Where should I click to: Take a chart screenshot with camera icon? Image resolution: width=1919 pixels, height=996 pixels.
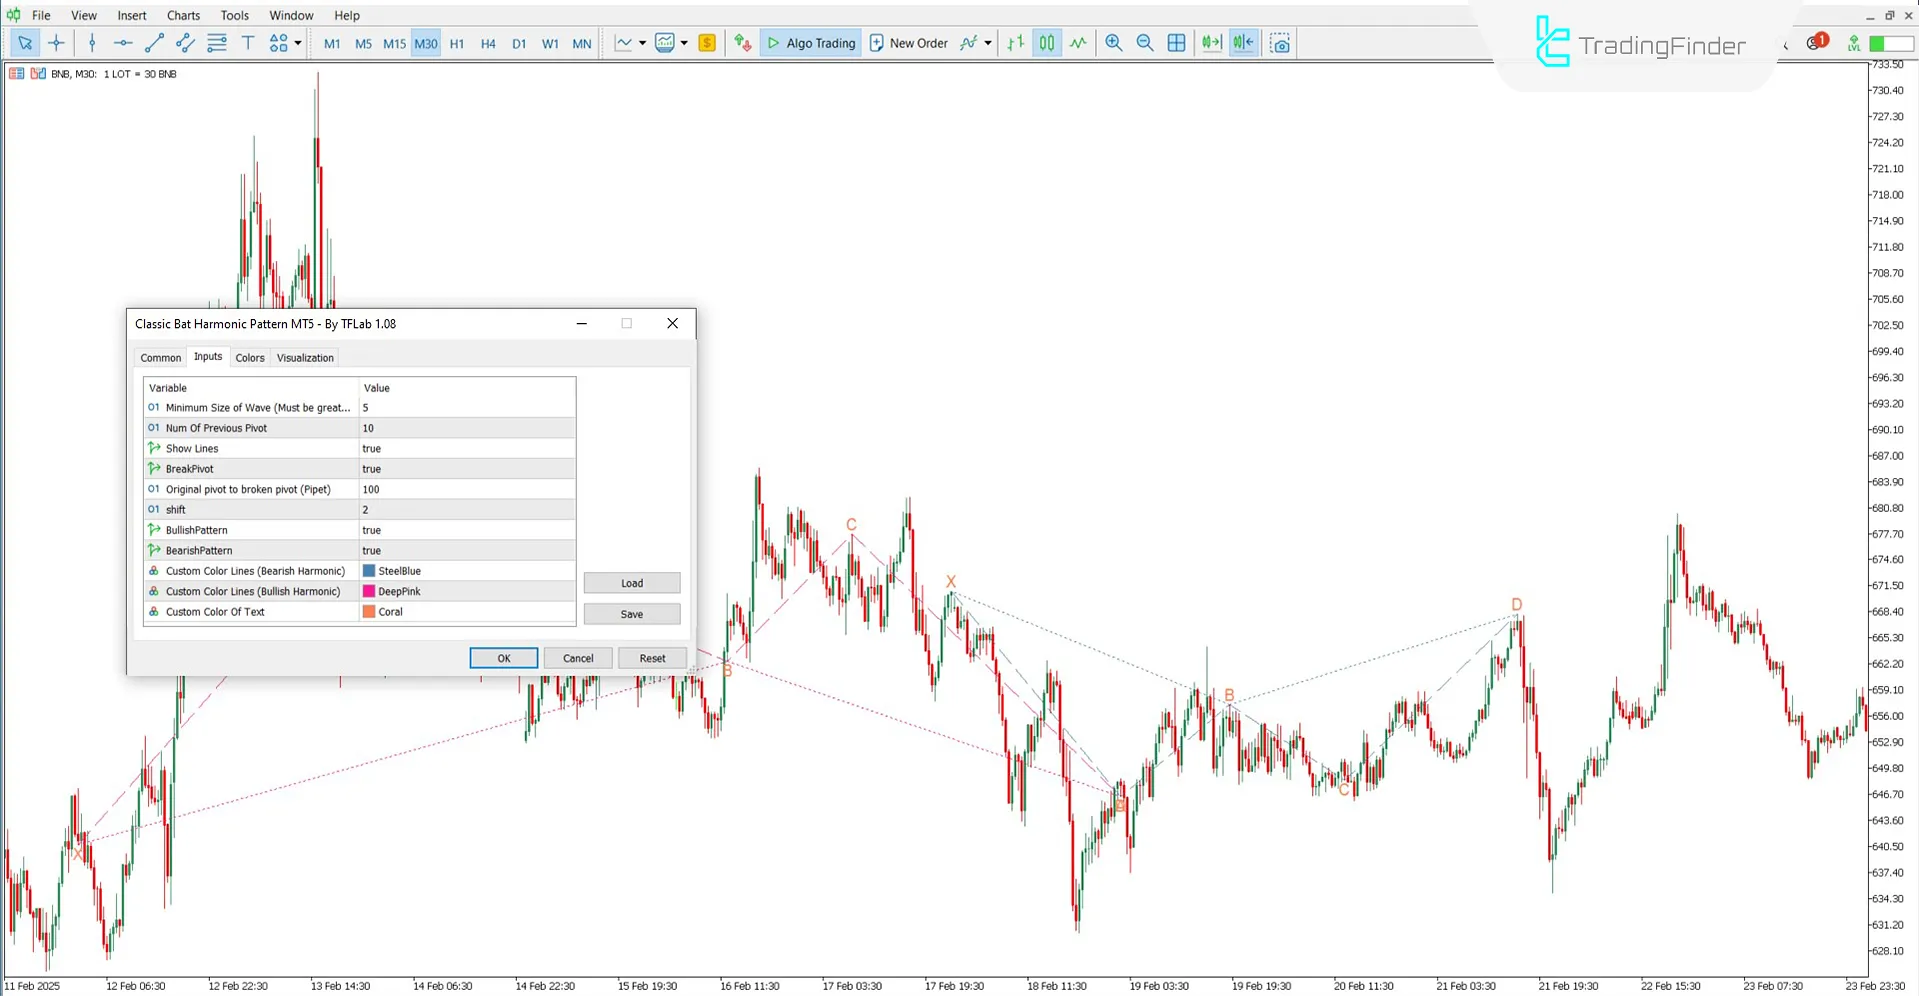coord(1281,43)
